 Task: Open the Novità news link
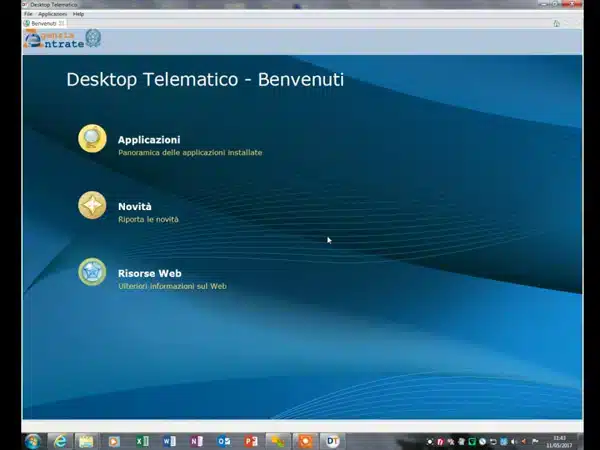pyautogui.click(x=135, y=206)
